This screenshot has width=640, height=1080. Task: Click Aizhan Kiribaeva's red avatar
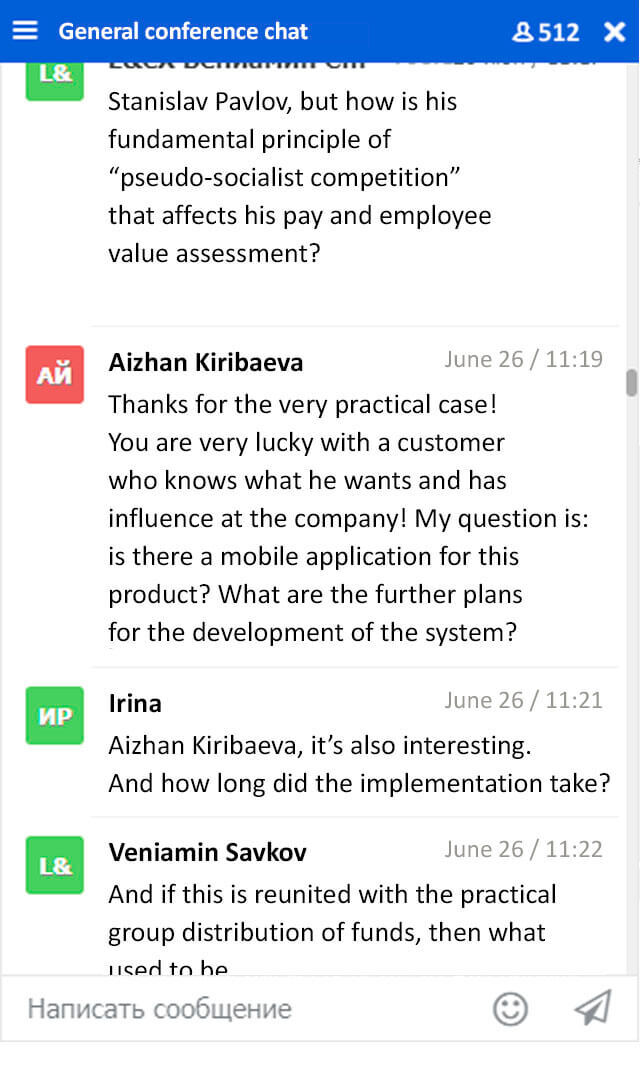[x=54, y=375]
